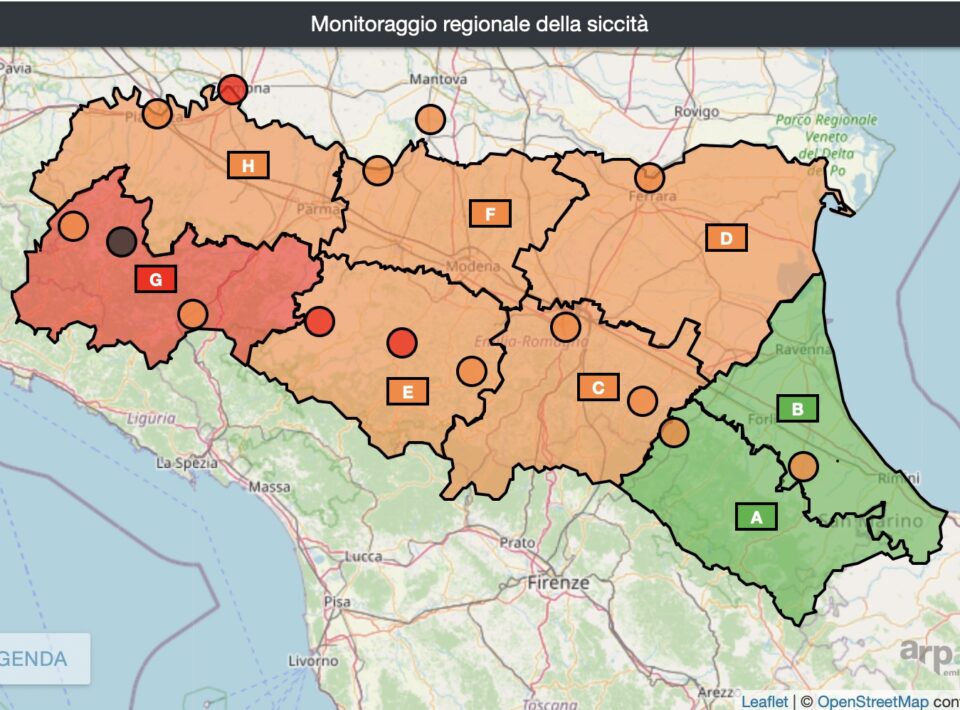Open the Legenda panel button
Viewport: 960px width, 710px height.
(x=40, y=659)
